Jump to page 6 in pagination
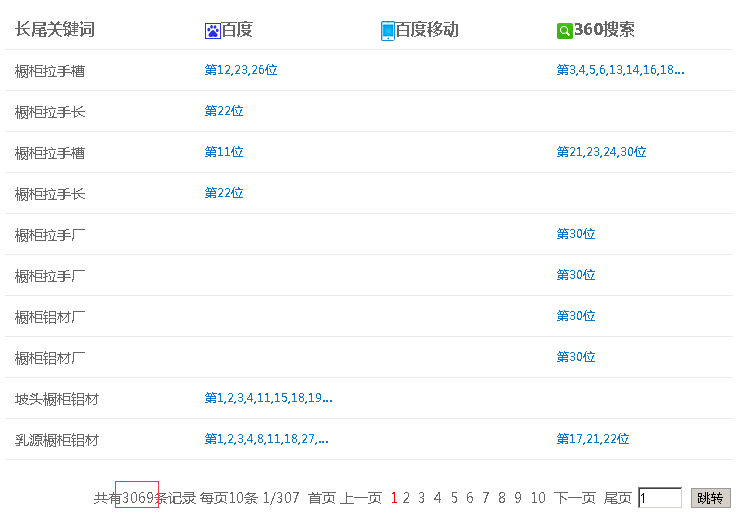This screenshot has width=742, height=525. tap(470, 498)
